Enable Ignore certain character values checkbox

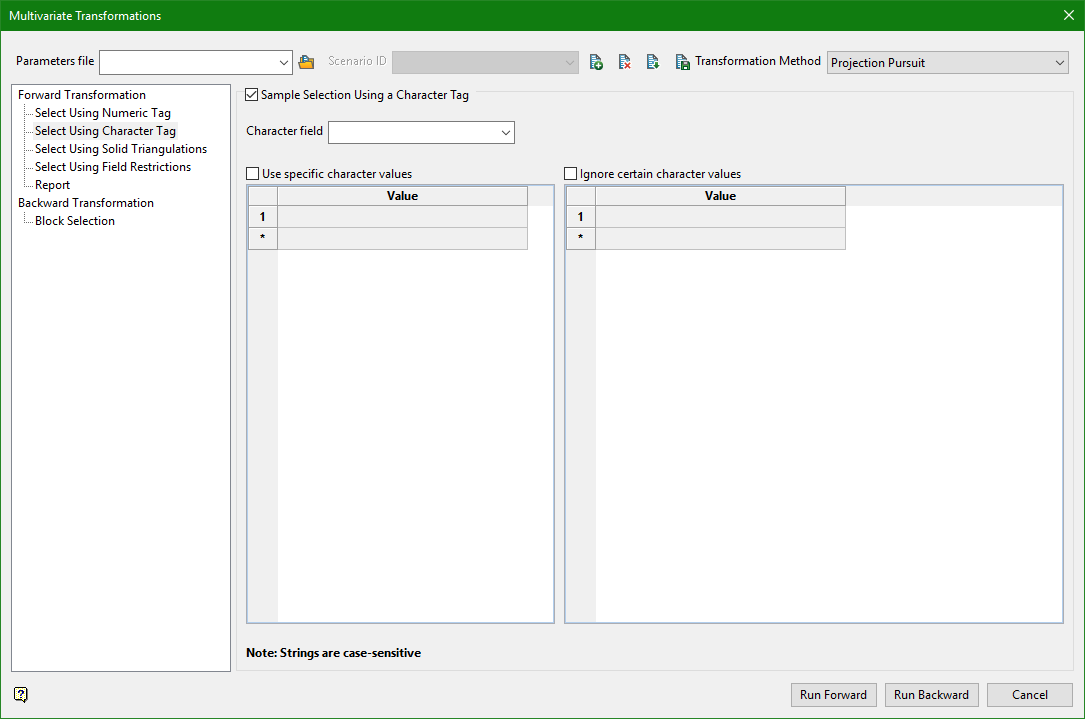pos(571,174)
